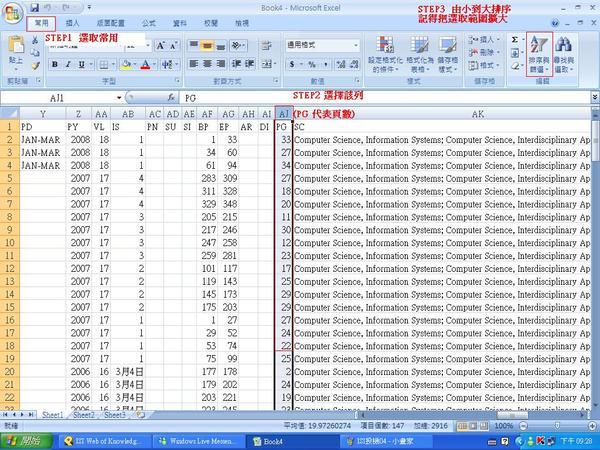Open Data ribbon tab
600x450 pixels.
tap(179, 23)
